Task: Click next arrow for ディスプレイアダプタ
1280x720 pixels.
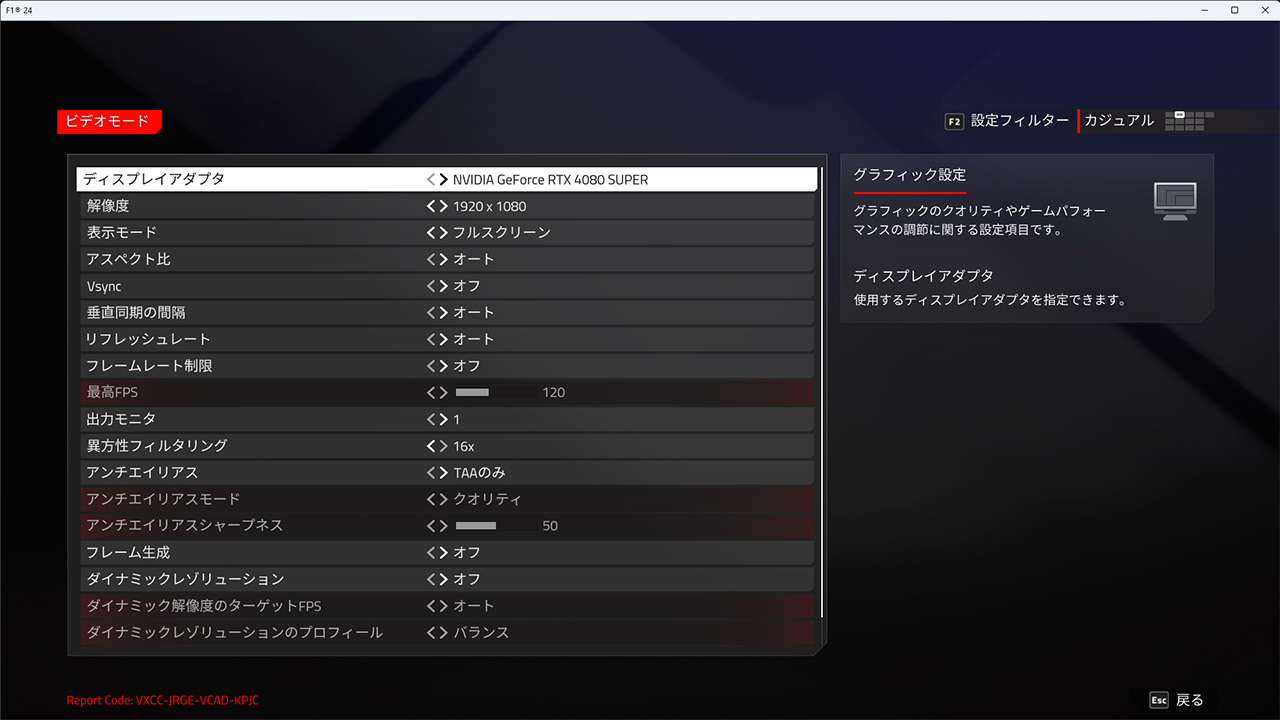Action: point(443,180)
